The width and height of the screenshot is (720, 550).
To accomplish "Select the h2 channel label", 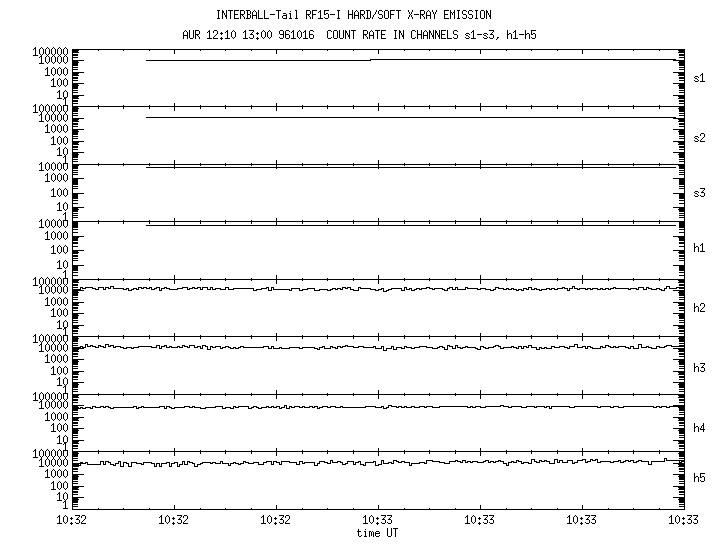I will coord(699,308).
